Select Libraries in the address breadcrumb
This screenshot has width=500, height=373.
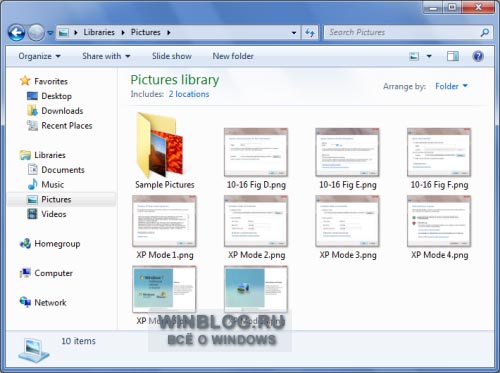99,32
